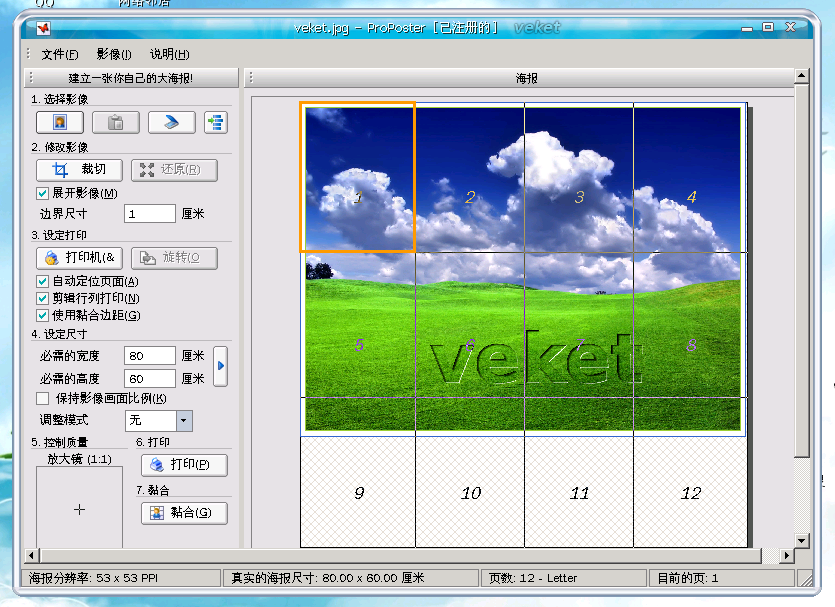Open the 调整模式 dropdown
Image resolution: width=835 pixels, height=607 pixels.
tap(184, 421)
